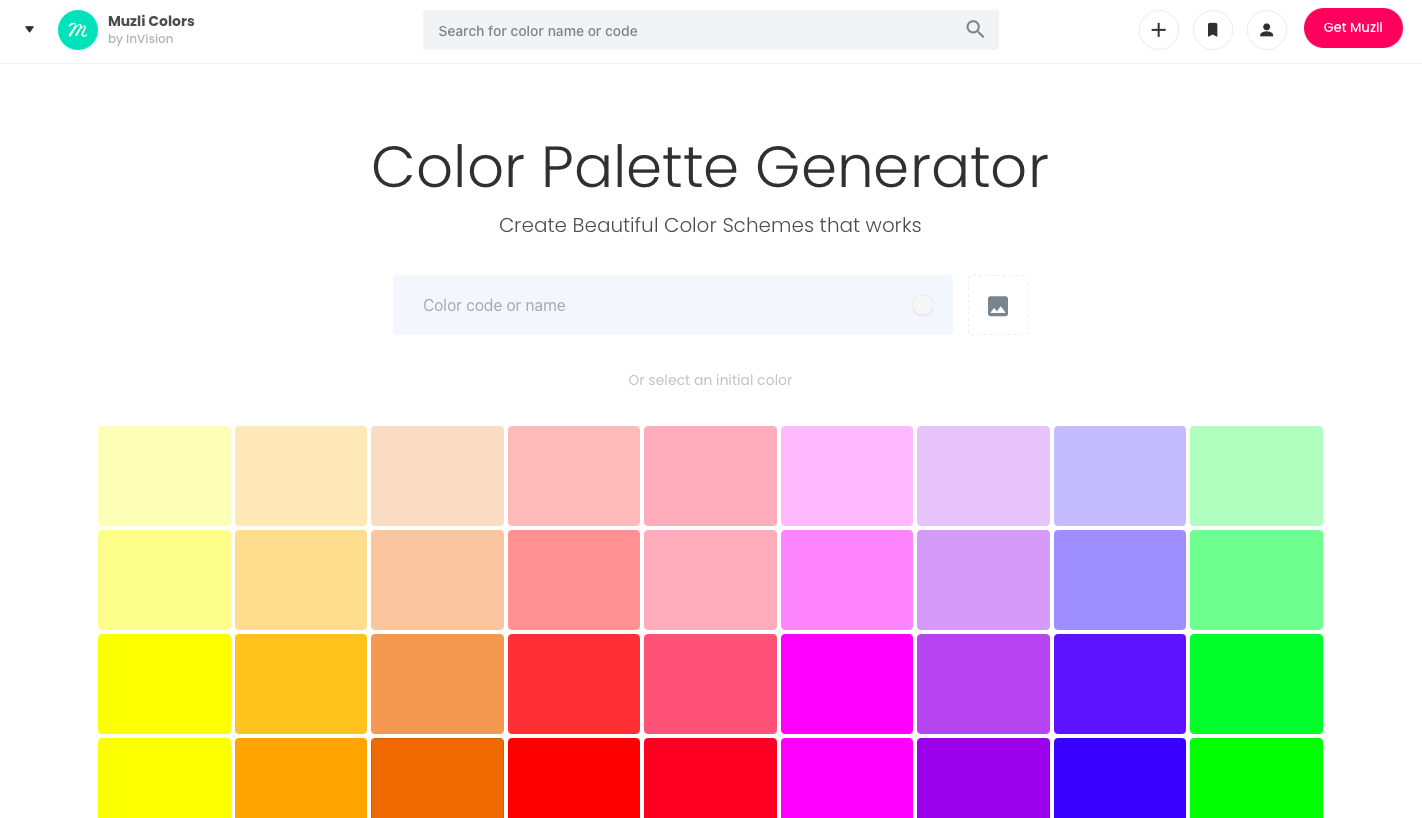The width and height of the screenshot is (1422, 818).
Task: Click the upload image icon
Action: [998, 305]
